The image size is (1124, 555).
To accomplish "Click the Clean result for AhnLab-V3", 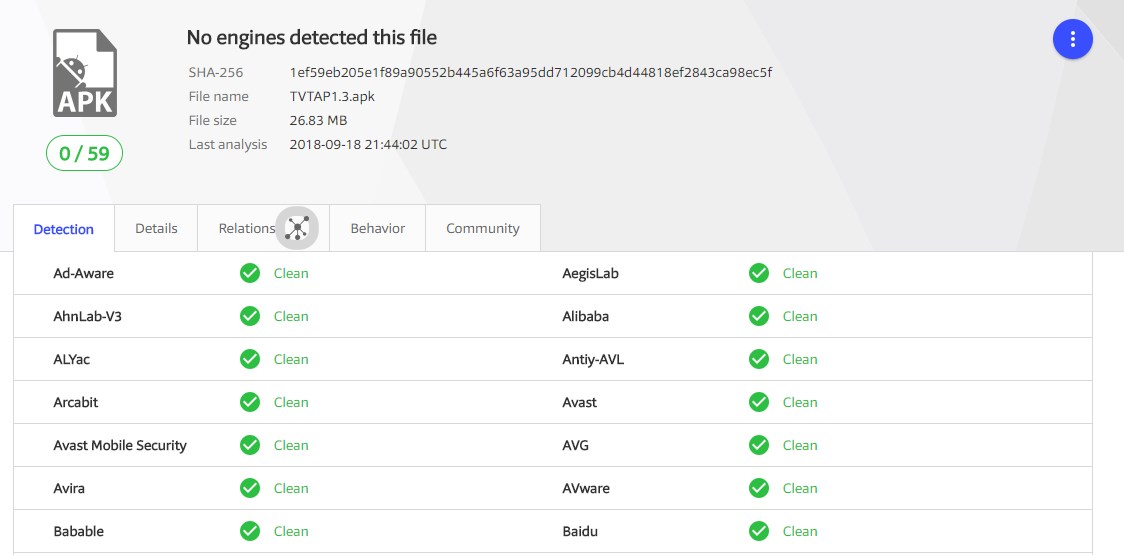I will [x=291, y=316].
